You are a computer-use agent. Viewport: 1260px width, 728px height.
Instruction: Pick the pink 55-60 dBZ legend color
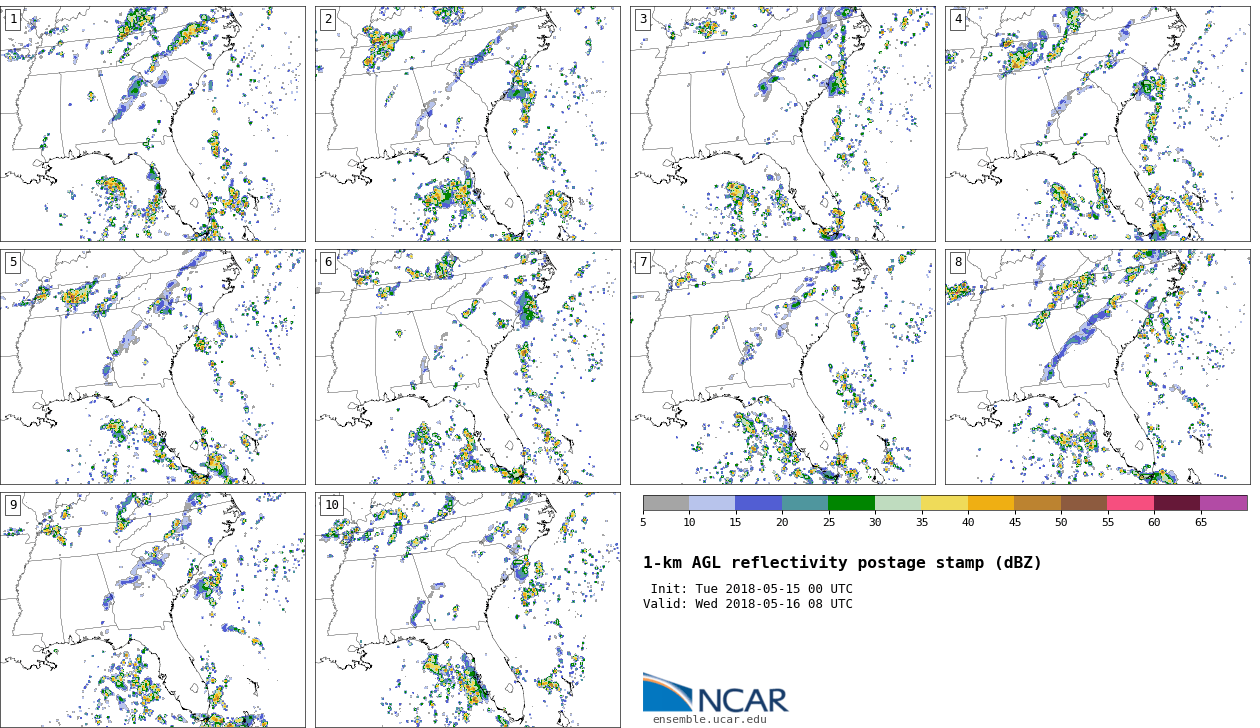point(1130,503)
